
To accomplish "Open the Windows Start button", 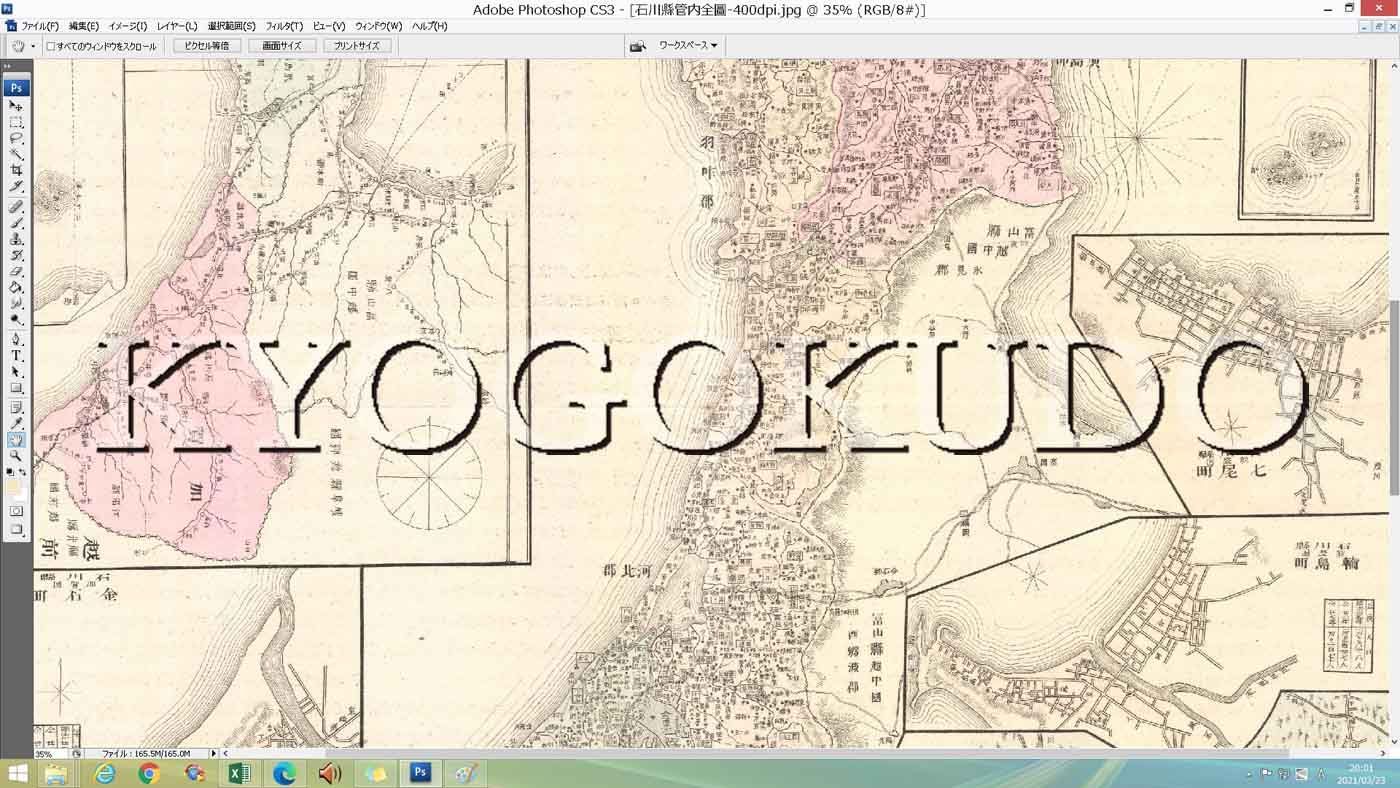I will click(17, 773).
